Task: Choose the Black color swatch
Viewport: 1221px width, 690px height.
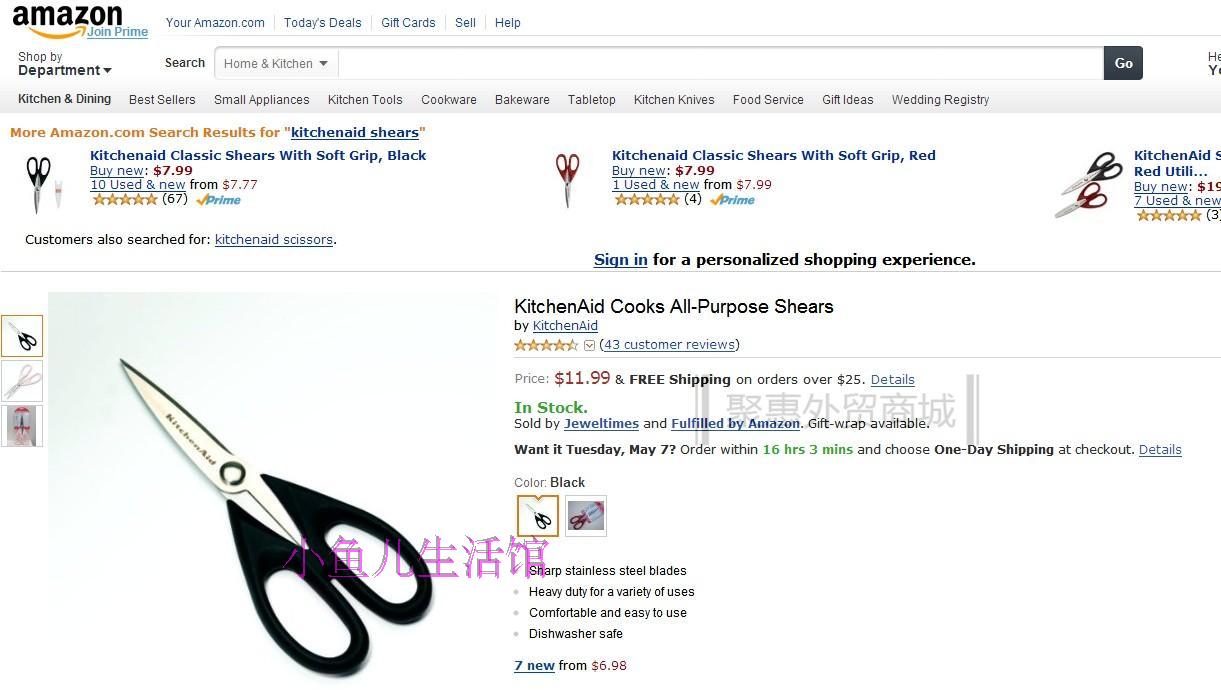Action: [538, 516]
